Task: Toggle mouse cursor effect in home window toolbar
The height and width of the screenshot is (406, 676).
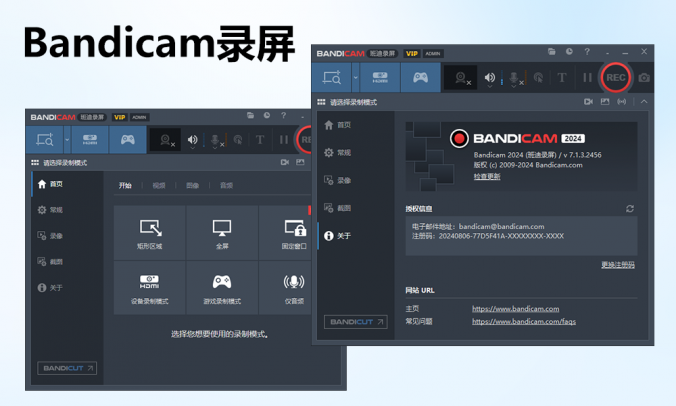Action: [238, 140]
